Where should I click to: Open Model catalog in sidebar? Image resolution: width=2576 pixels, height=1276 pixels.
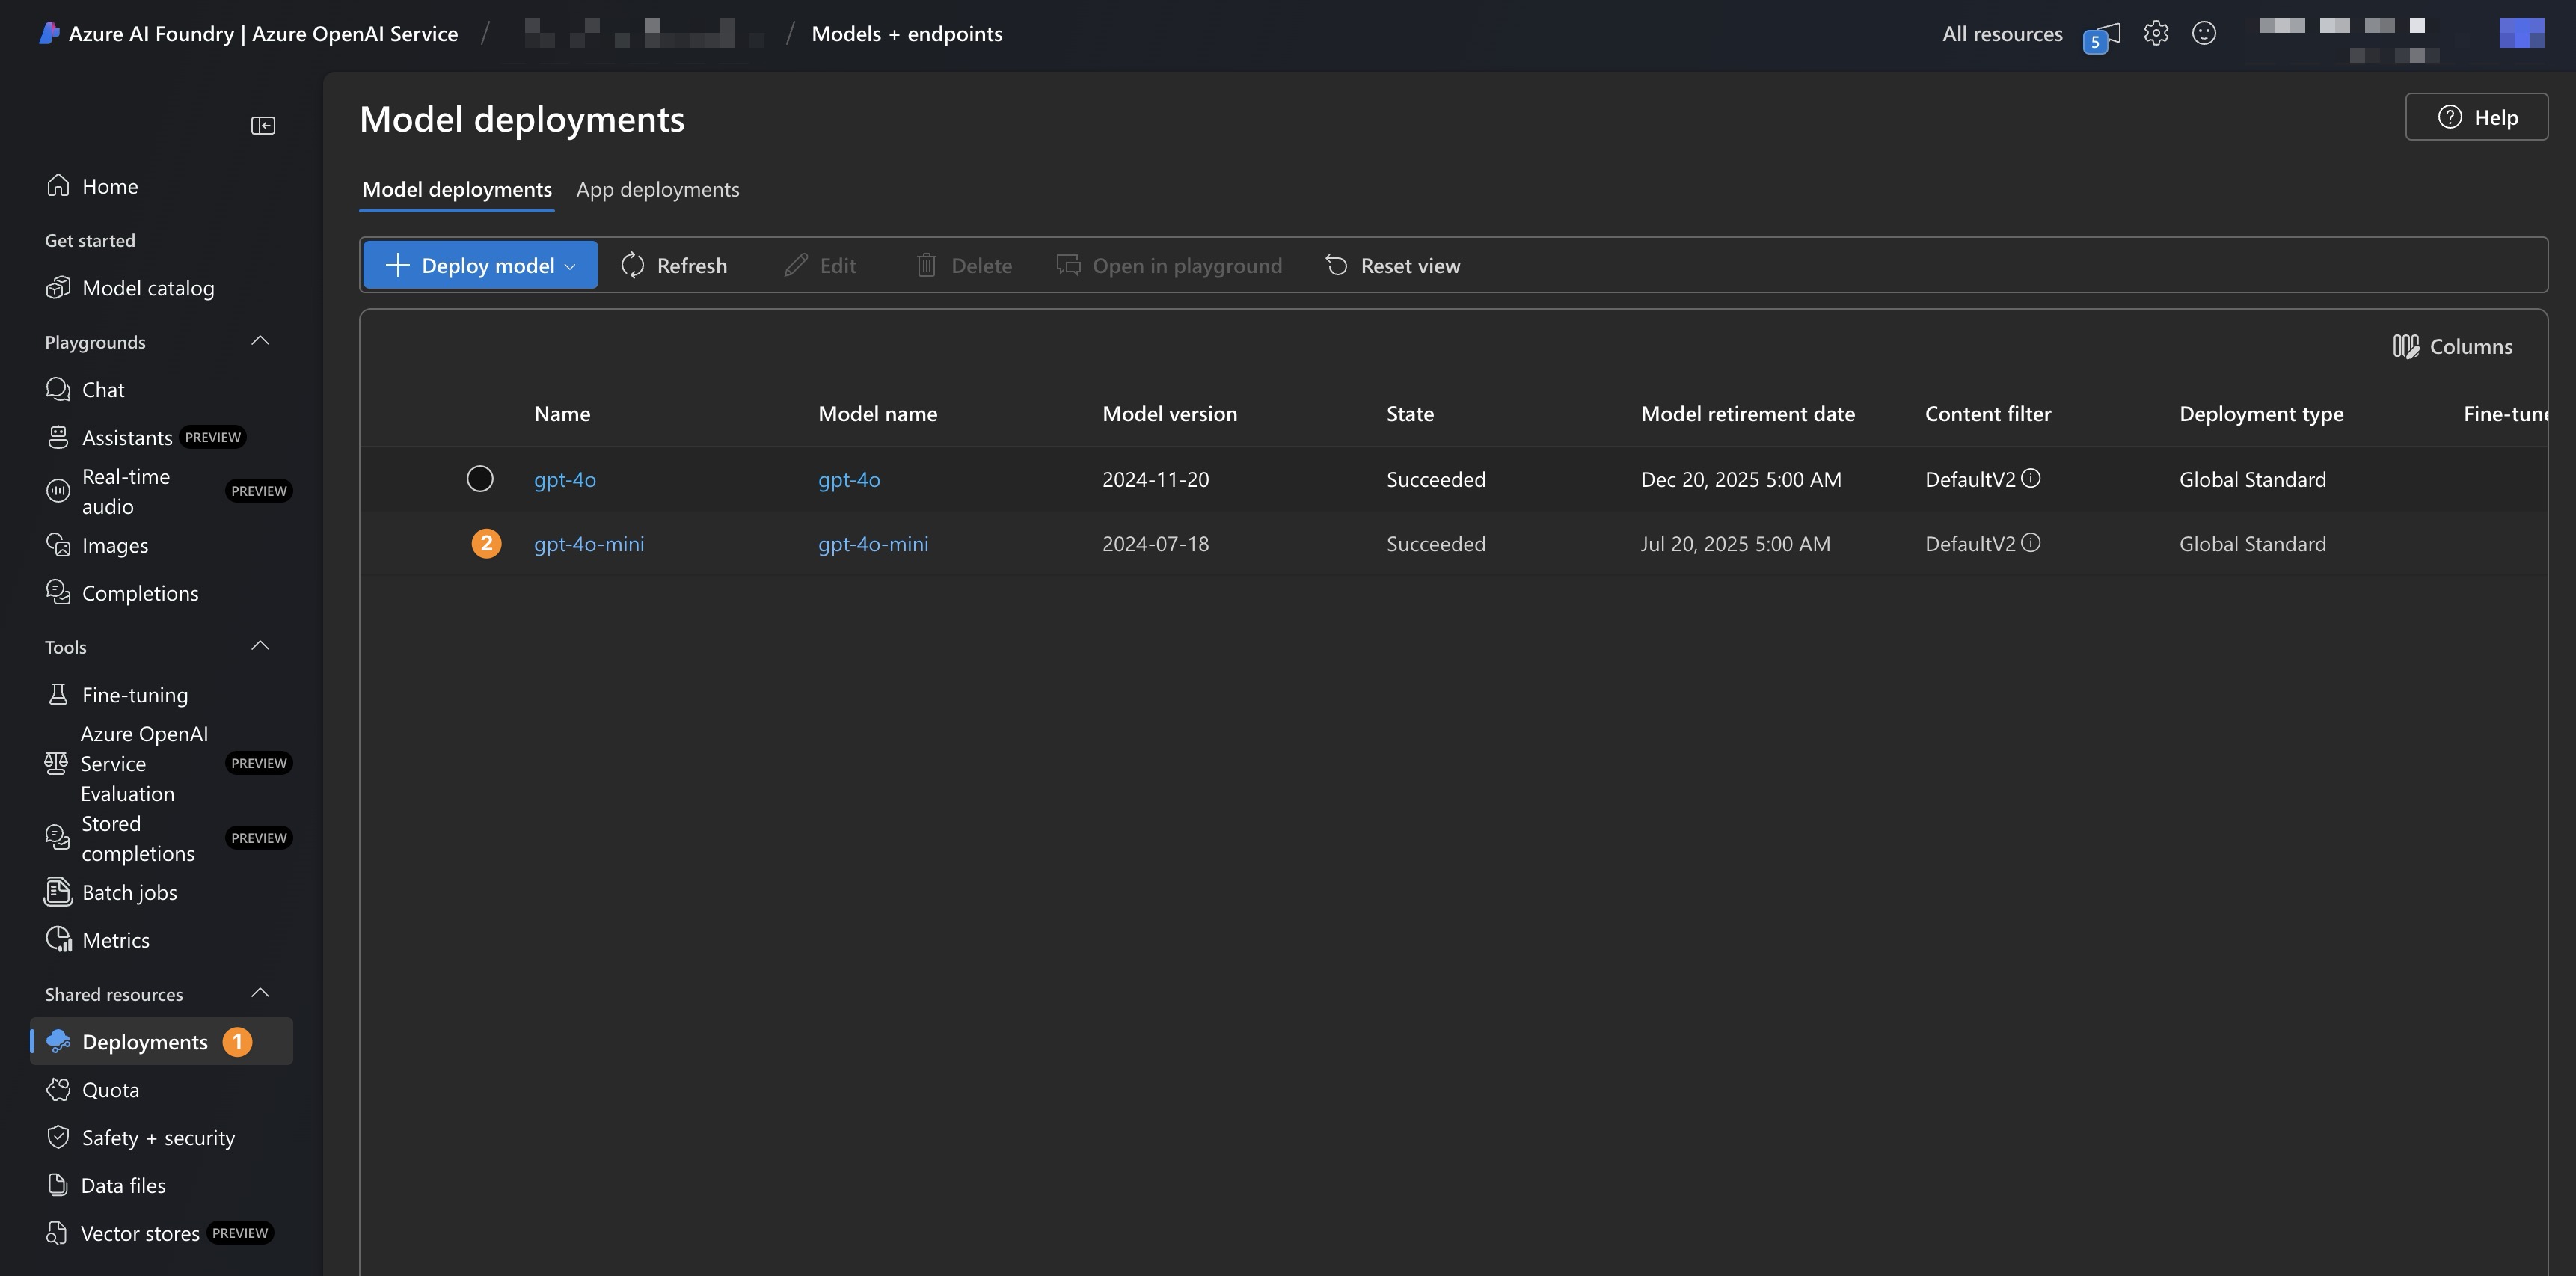[148, 288]
